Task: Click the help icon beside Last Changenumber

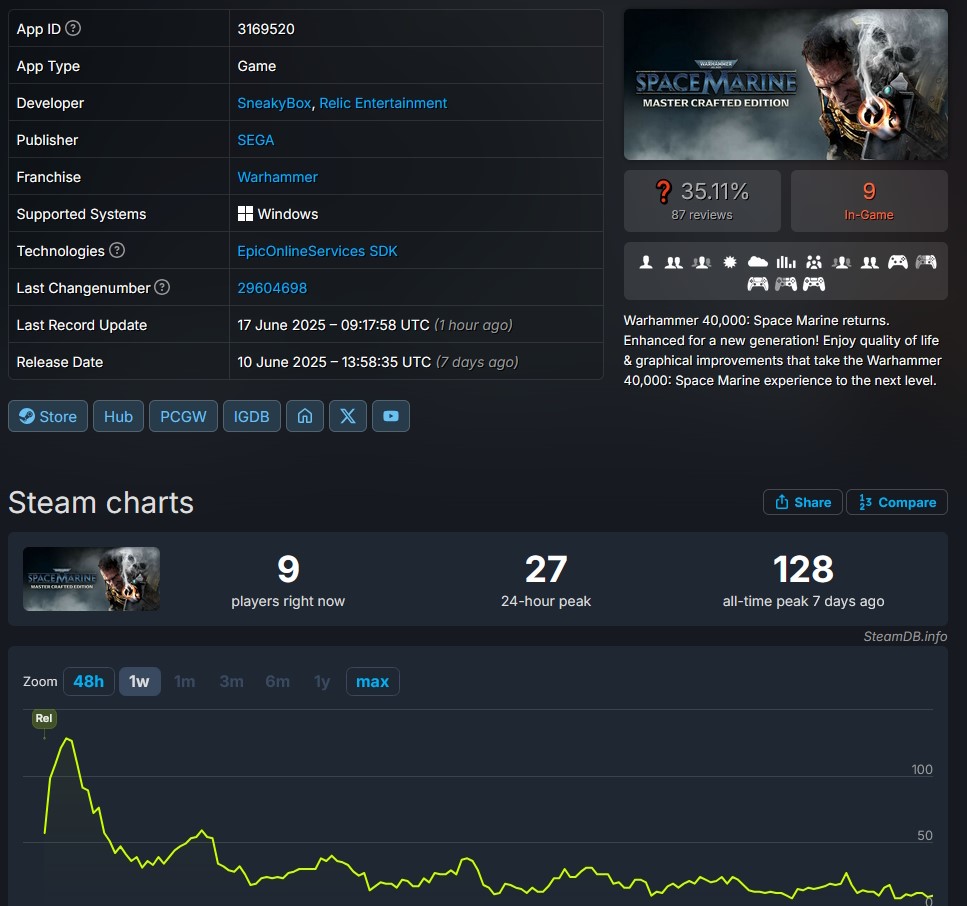Action: coord(162,287)
